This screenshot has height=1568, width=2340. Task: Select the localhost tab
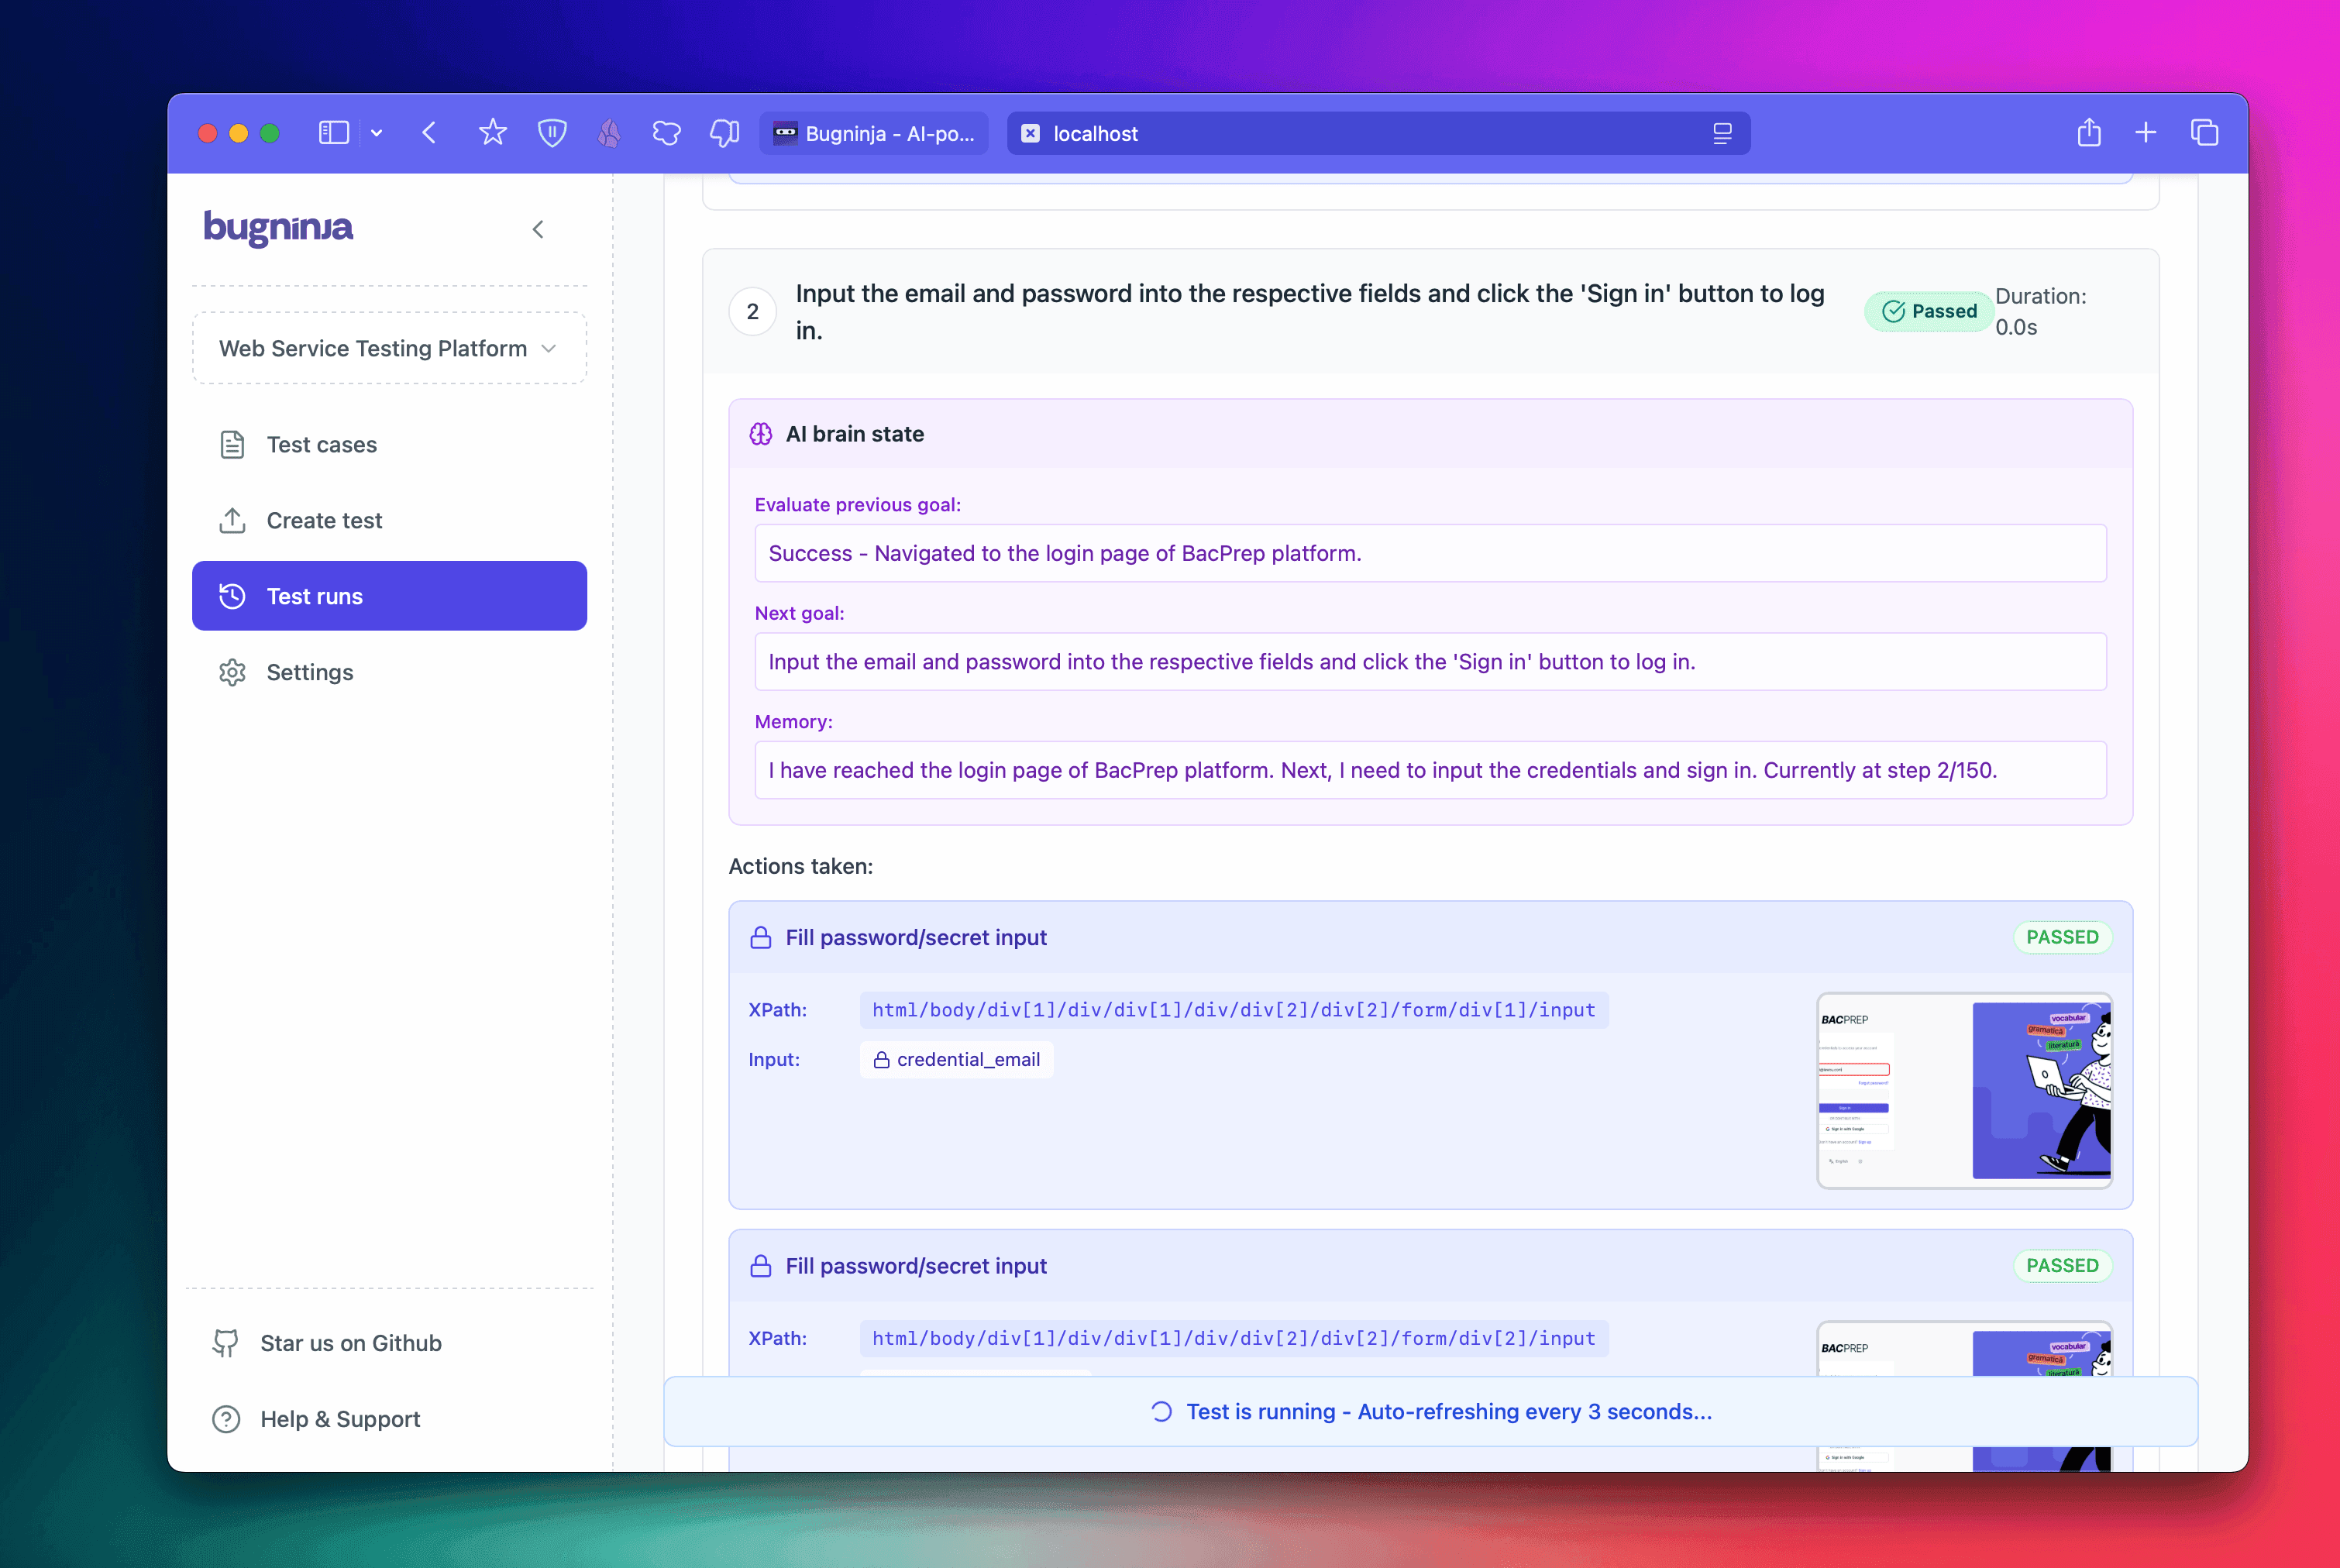[1378, 133]
